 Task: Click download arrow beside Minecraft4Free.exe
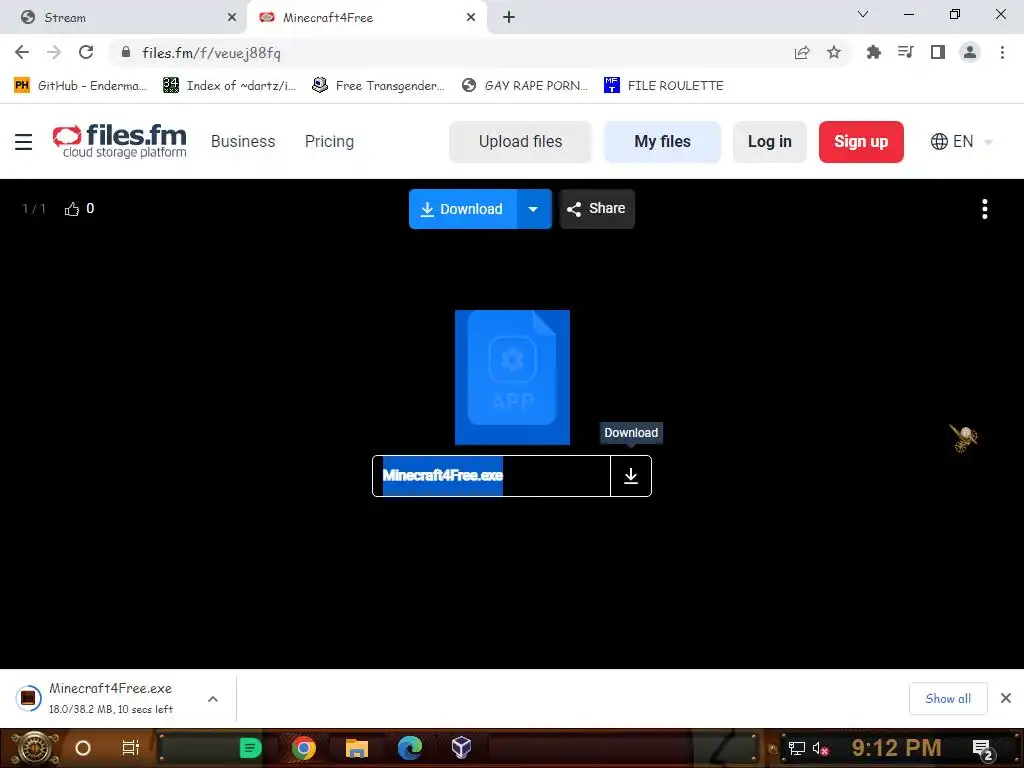click(x=631, y=476)
